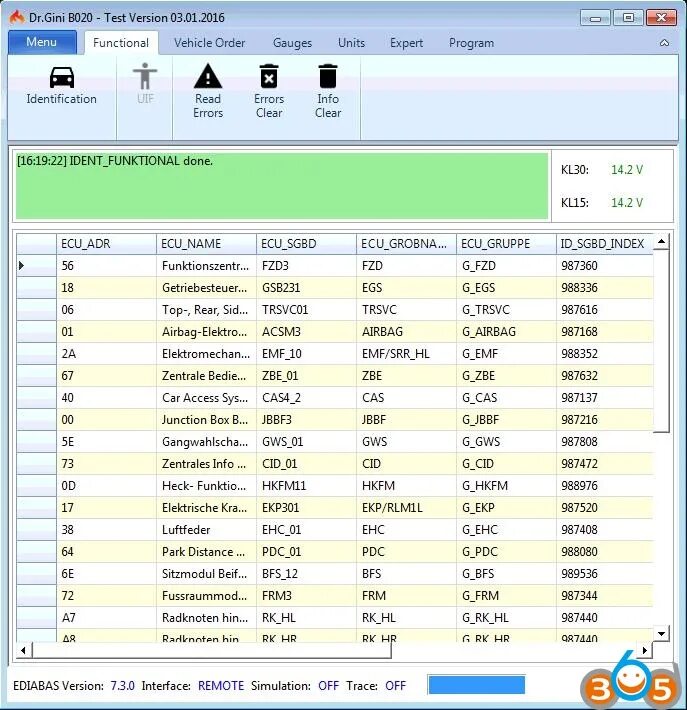Click the ID_SGBD_INDEX column header
Viewport: 687px width, 710px height.
click(605, 244)
